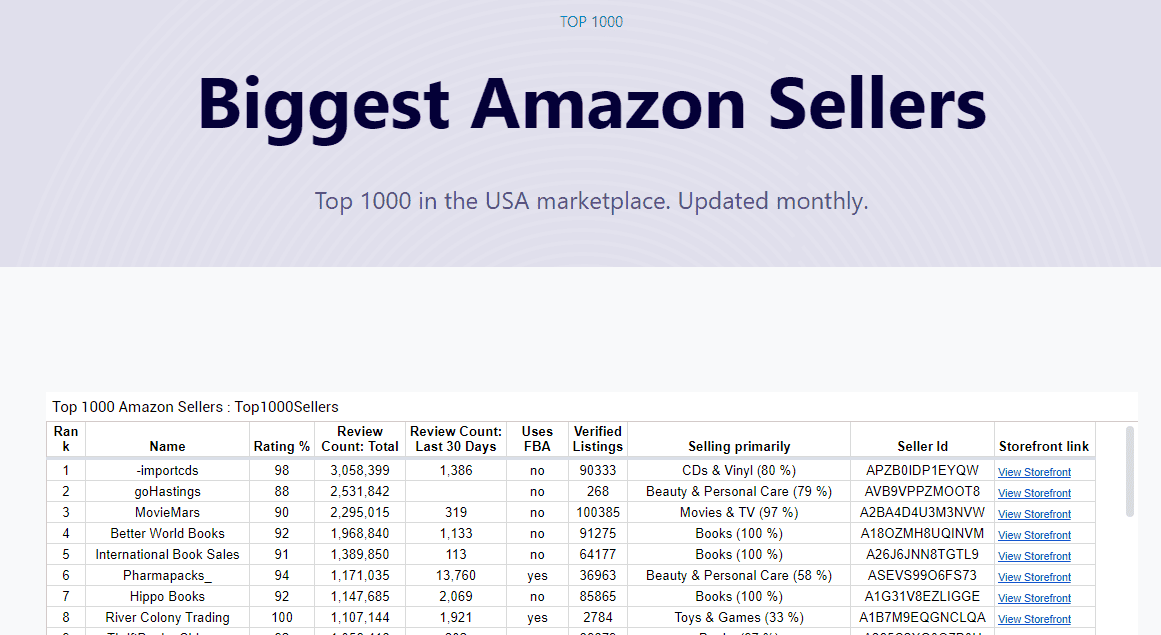The height and width of the screenshot is (635, 1161).
Task: Open View Storefront for MovieMars
Action: [1034, 514]
